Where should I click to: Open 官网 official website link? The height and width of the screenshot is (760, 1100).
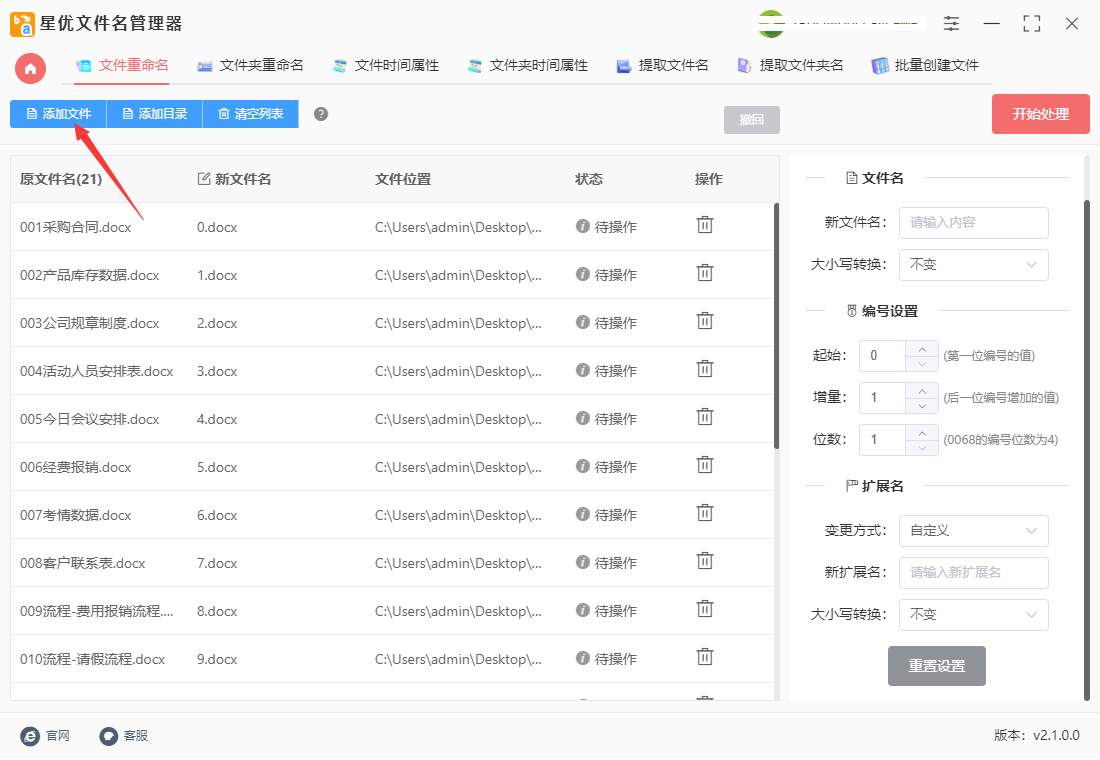[x=45, y=735]
